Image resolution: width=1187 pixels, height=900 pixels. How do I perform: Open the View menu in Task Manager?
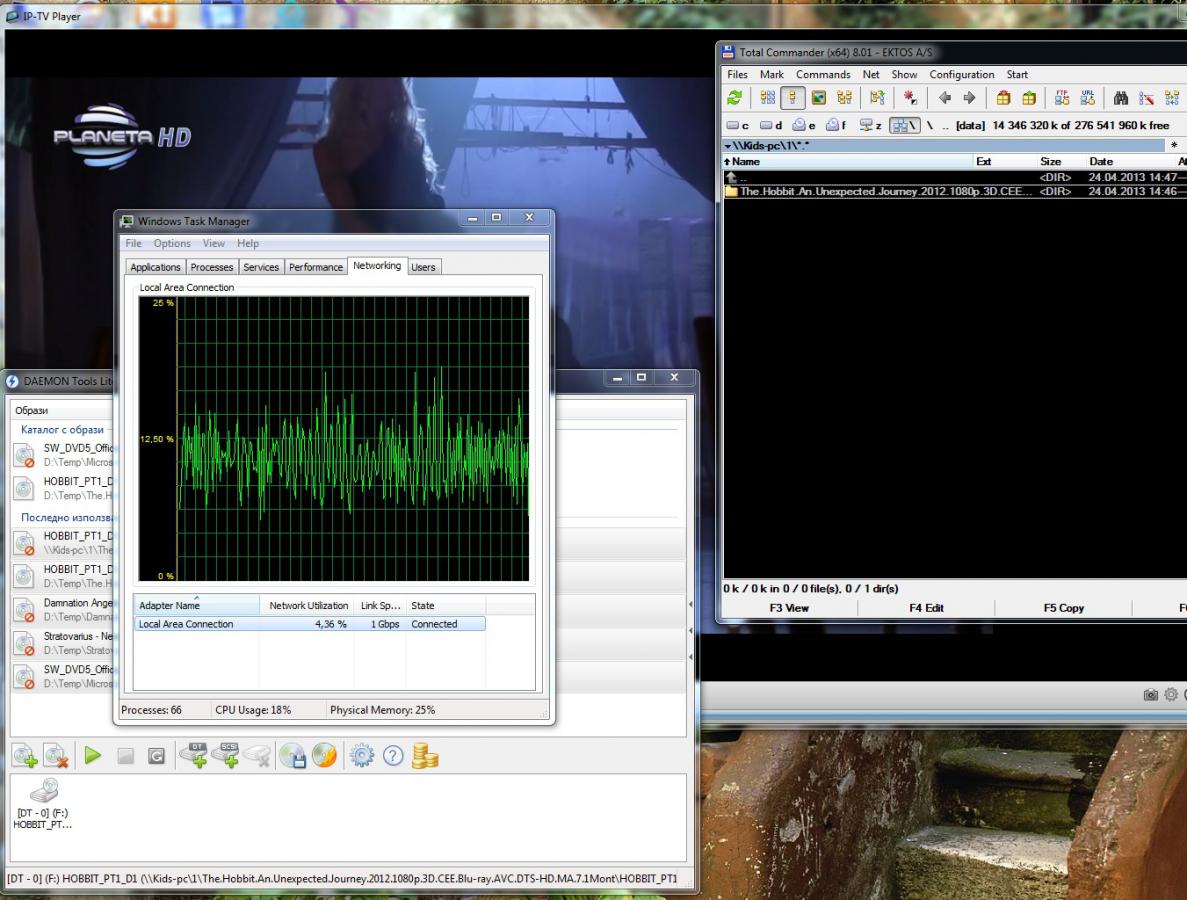pyautogui.click(x=213, y=243)
